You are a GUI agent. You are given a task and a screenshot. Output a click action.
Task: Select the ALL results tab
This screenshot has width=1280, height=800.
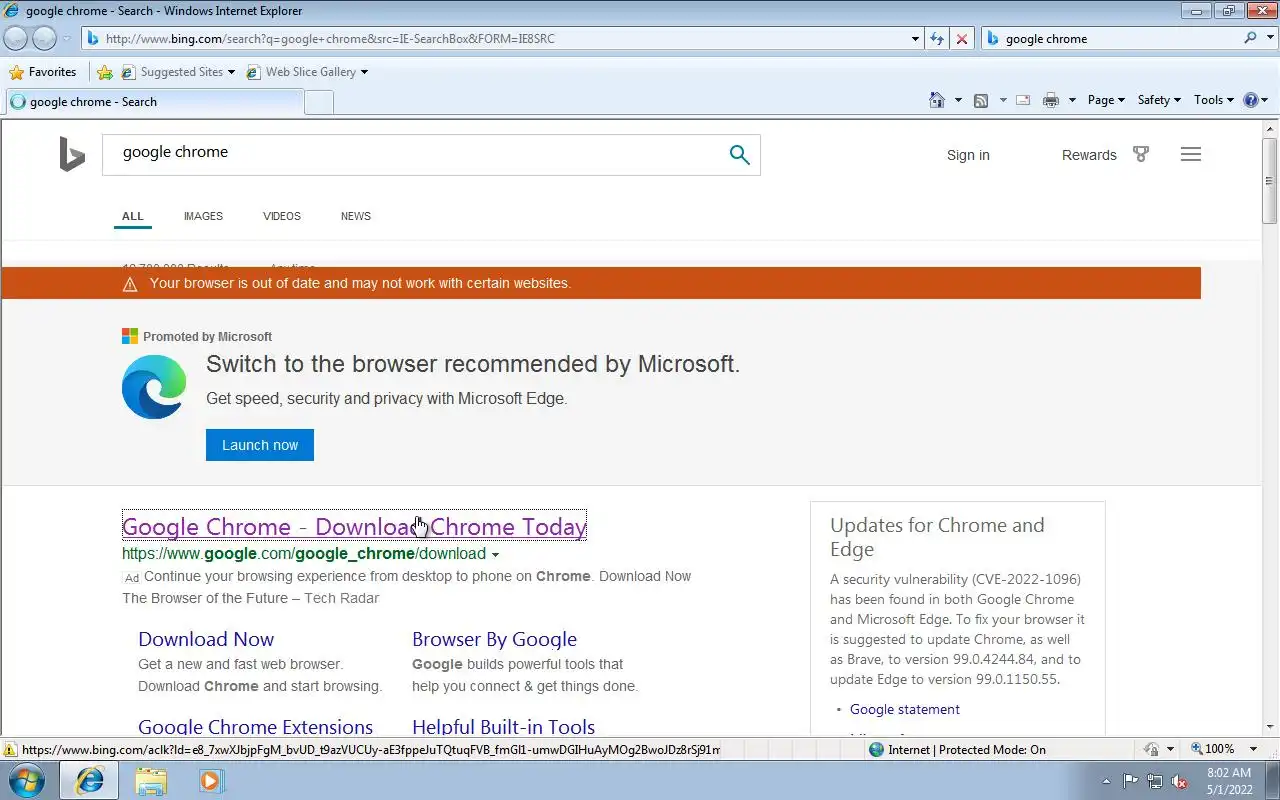(133, 216)
